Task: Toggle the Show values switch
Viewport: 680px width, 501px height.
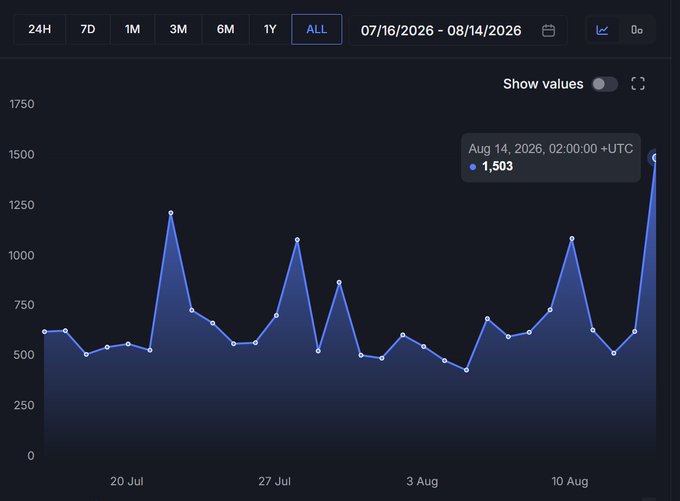Action: pyautogui.click(x=605, y=84)
